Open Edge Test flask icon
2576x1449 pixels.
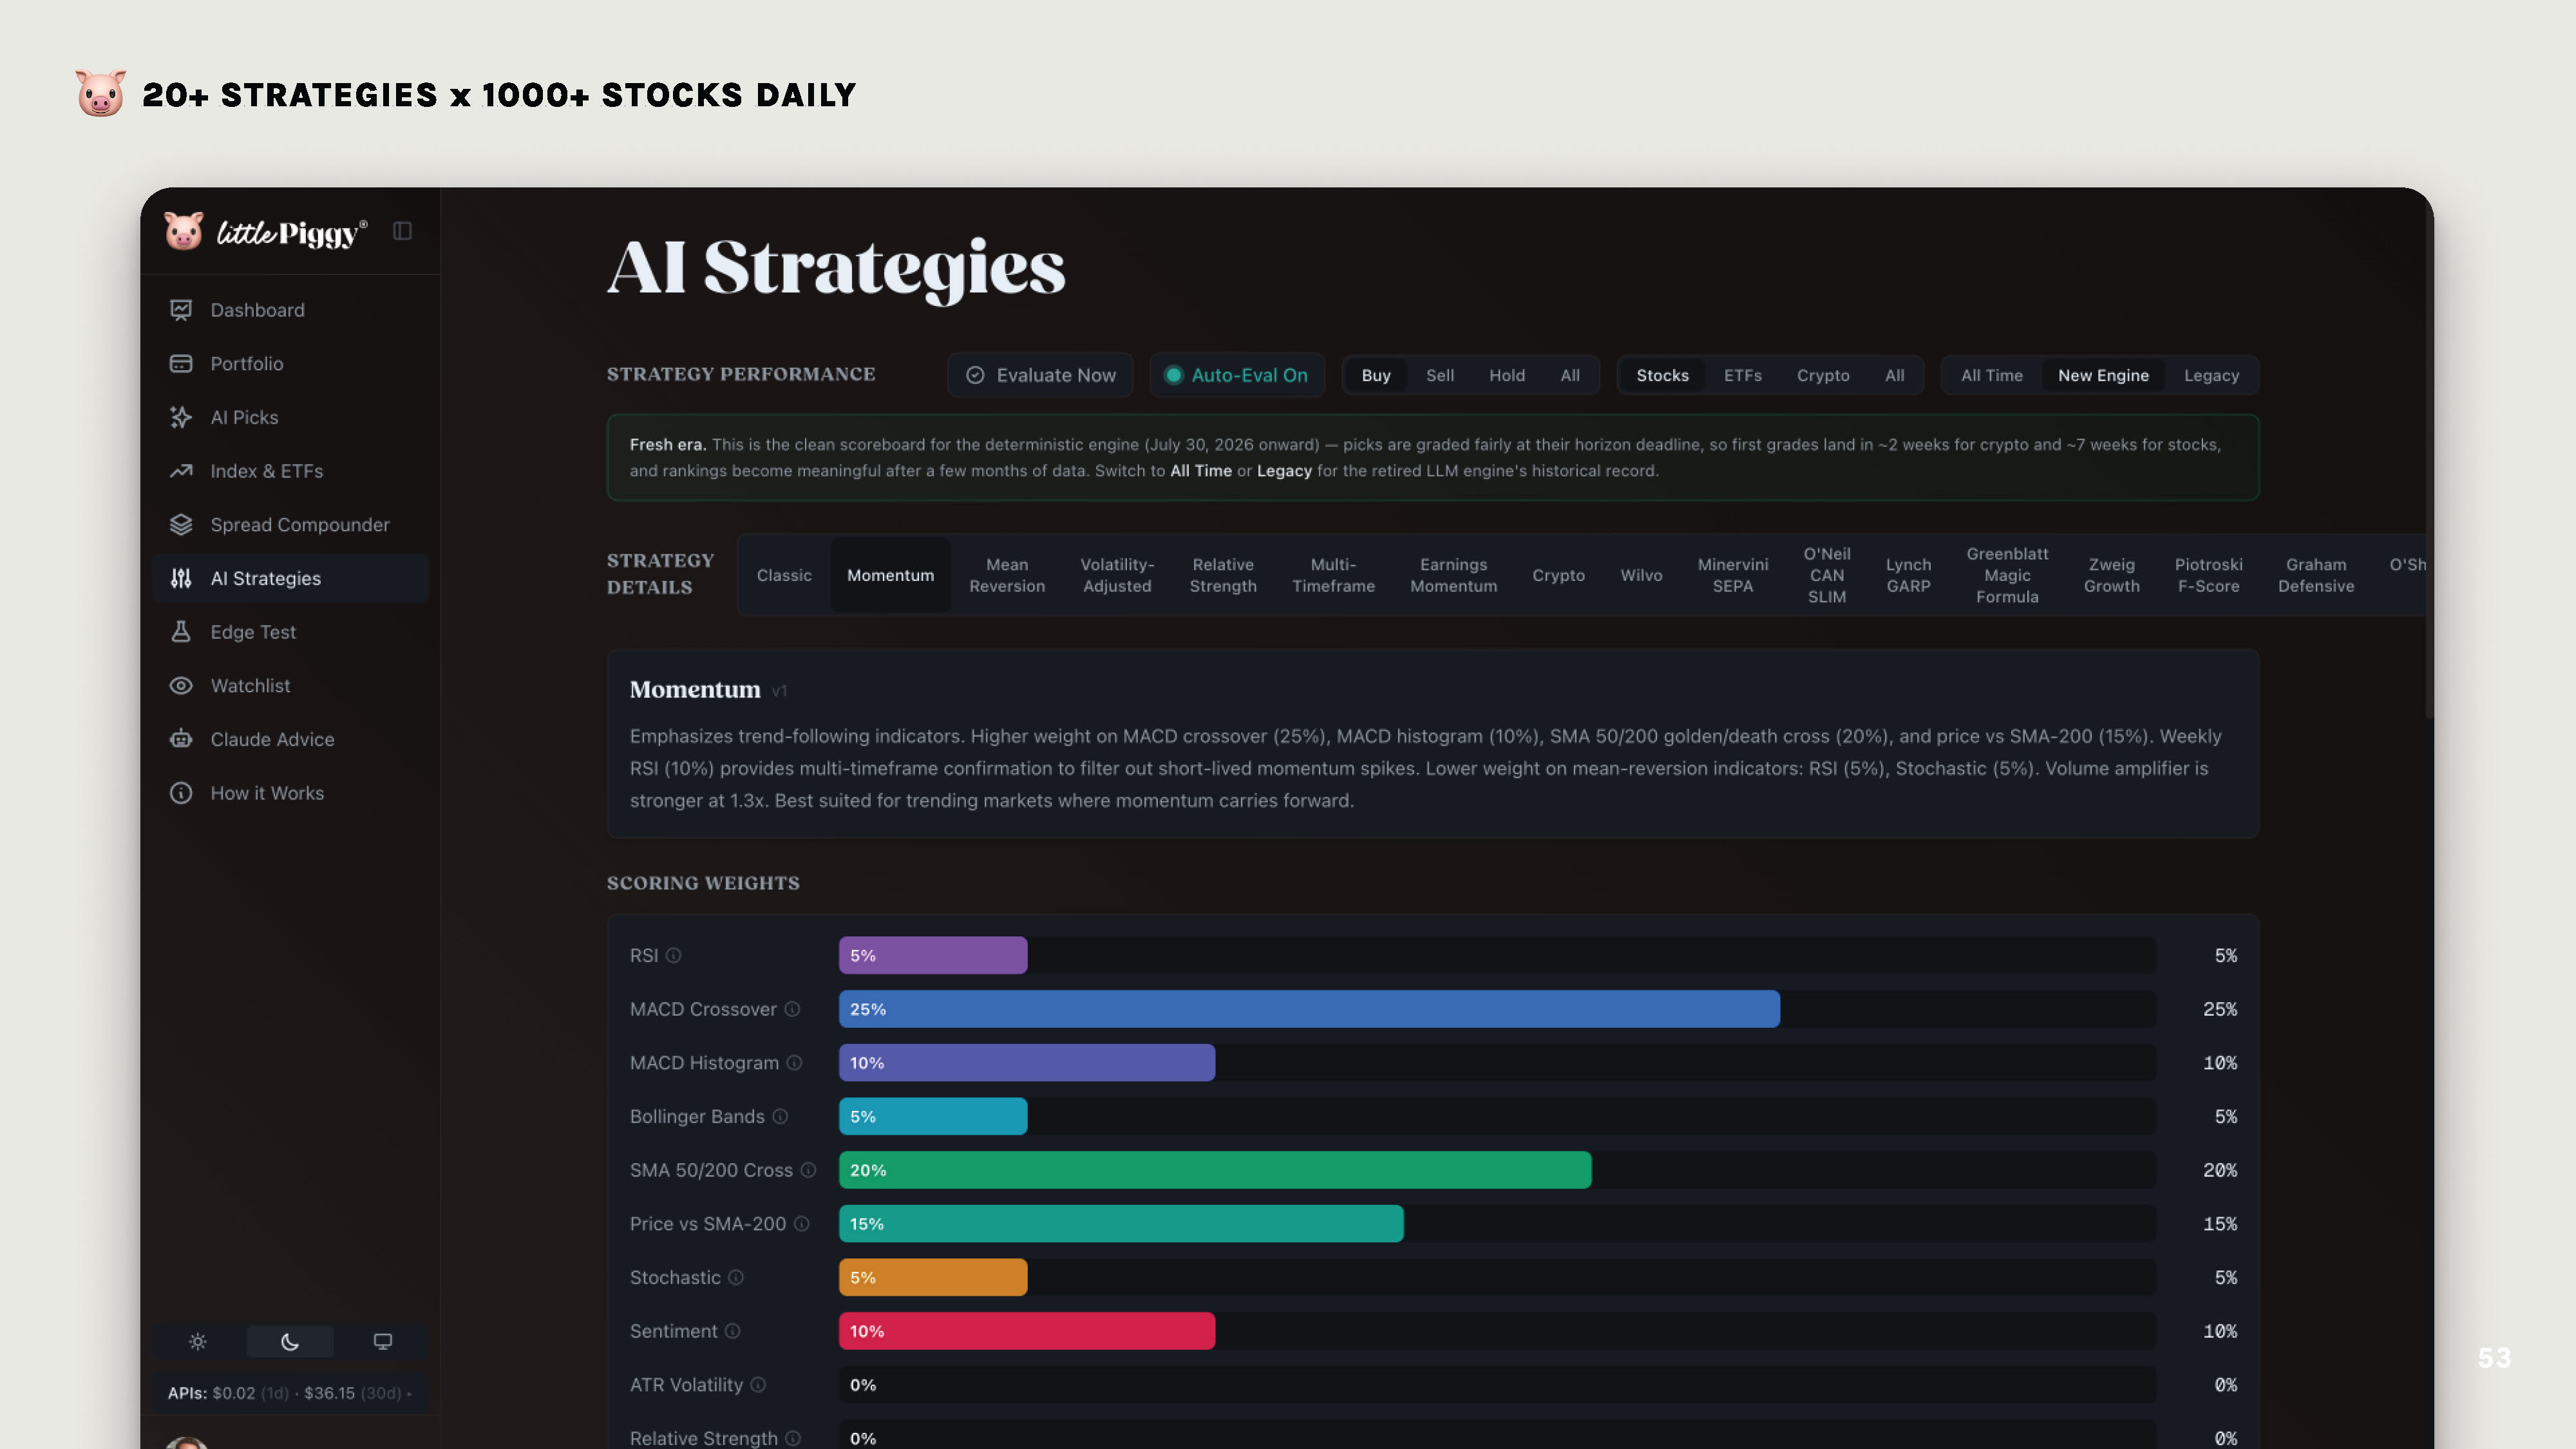pos(181,632)
